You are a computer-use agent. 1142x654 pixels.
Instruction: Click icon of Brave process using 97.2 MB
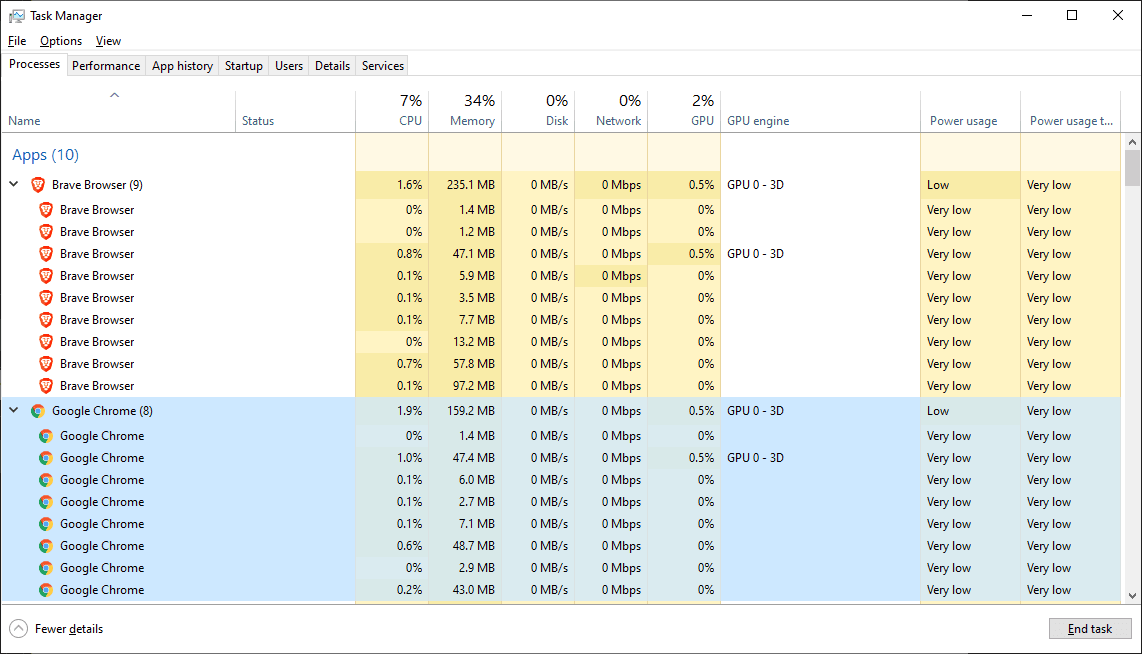point(46,386)
